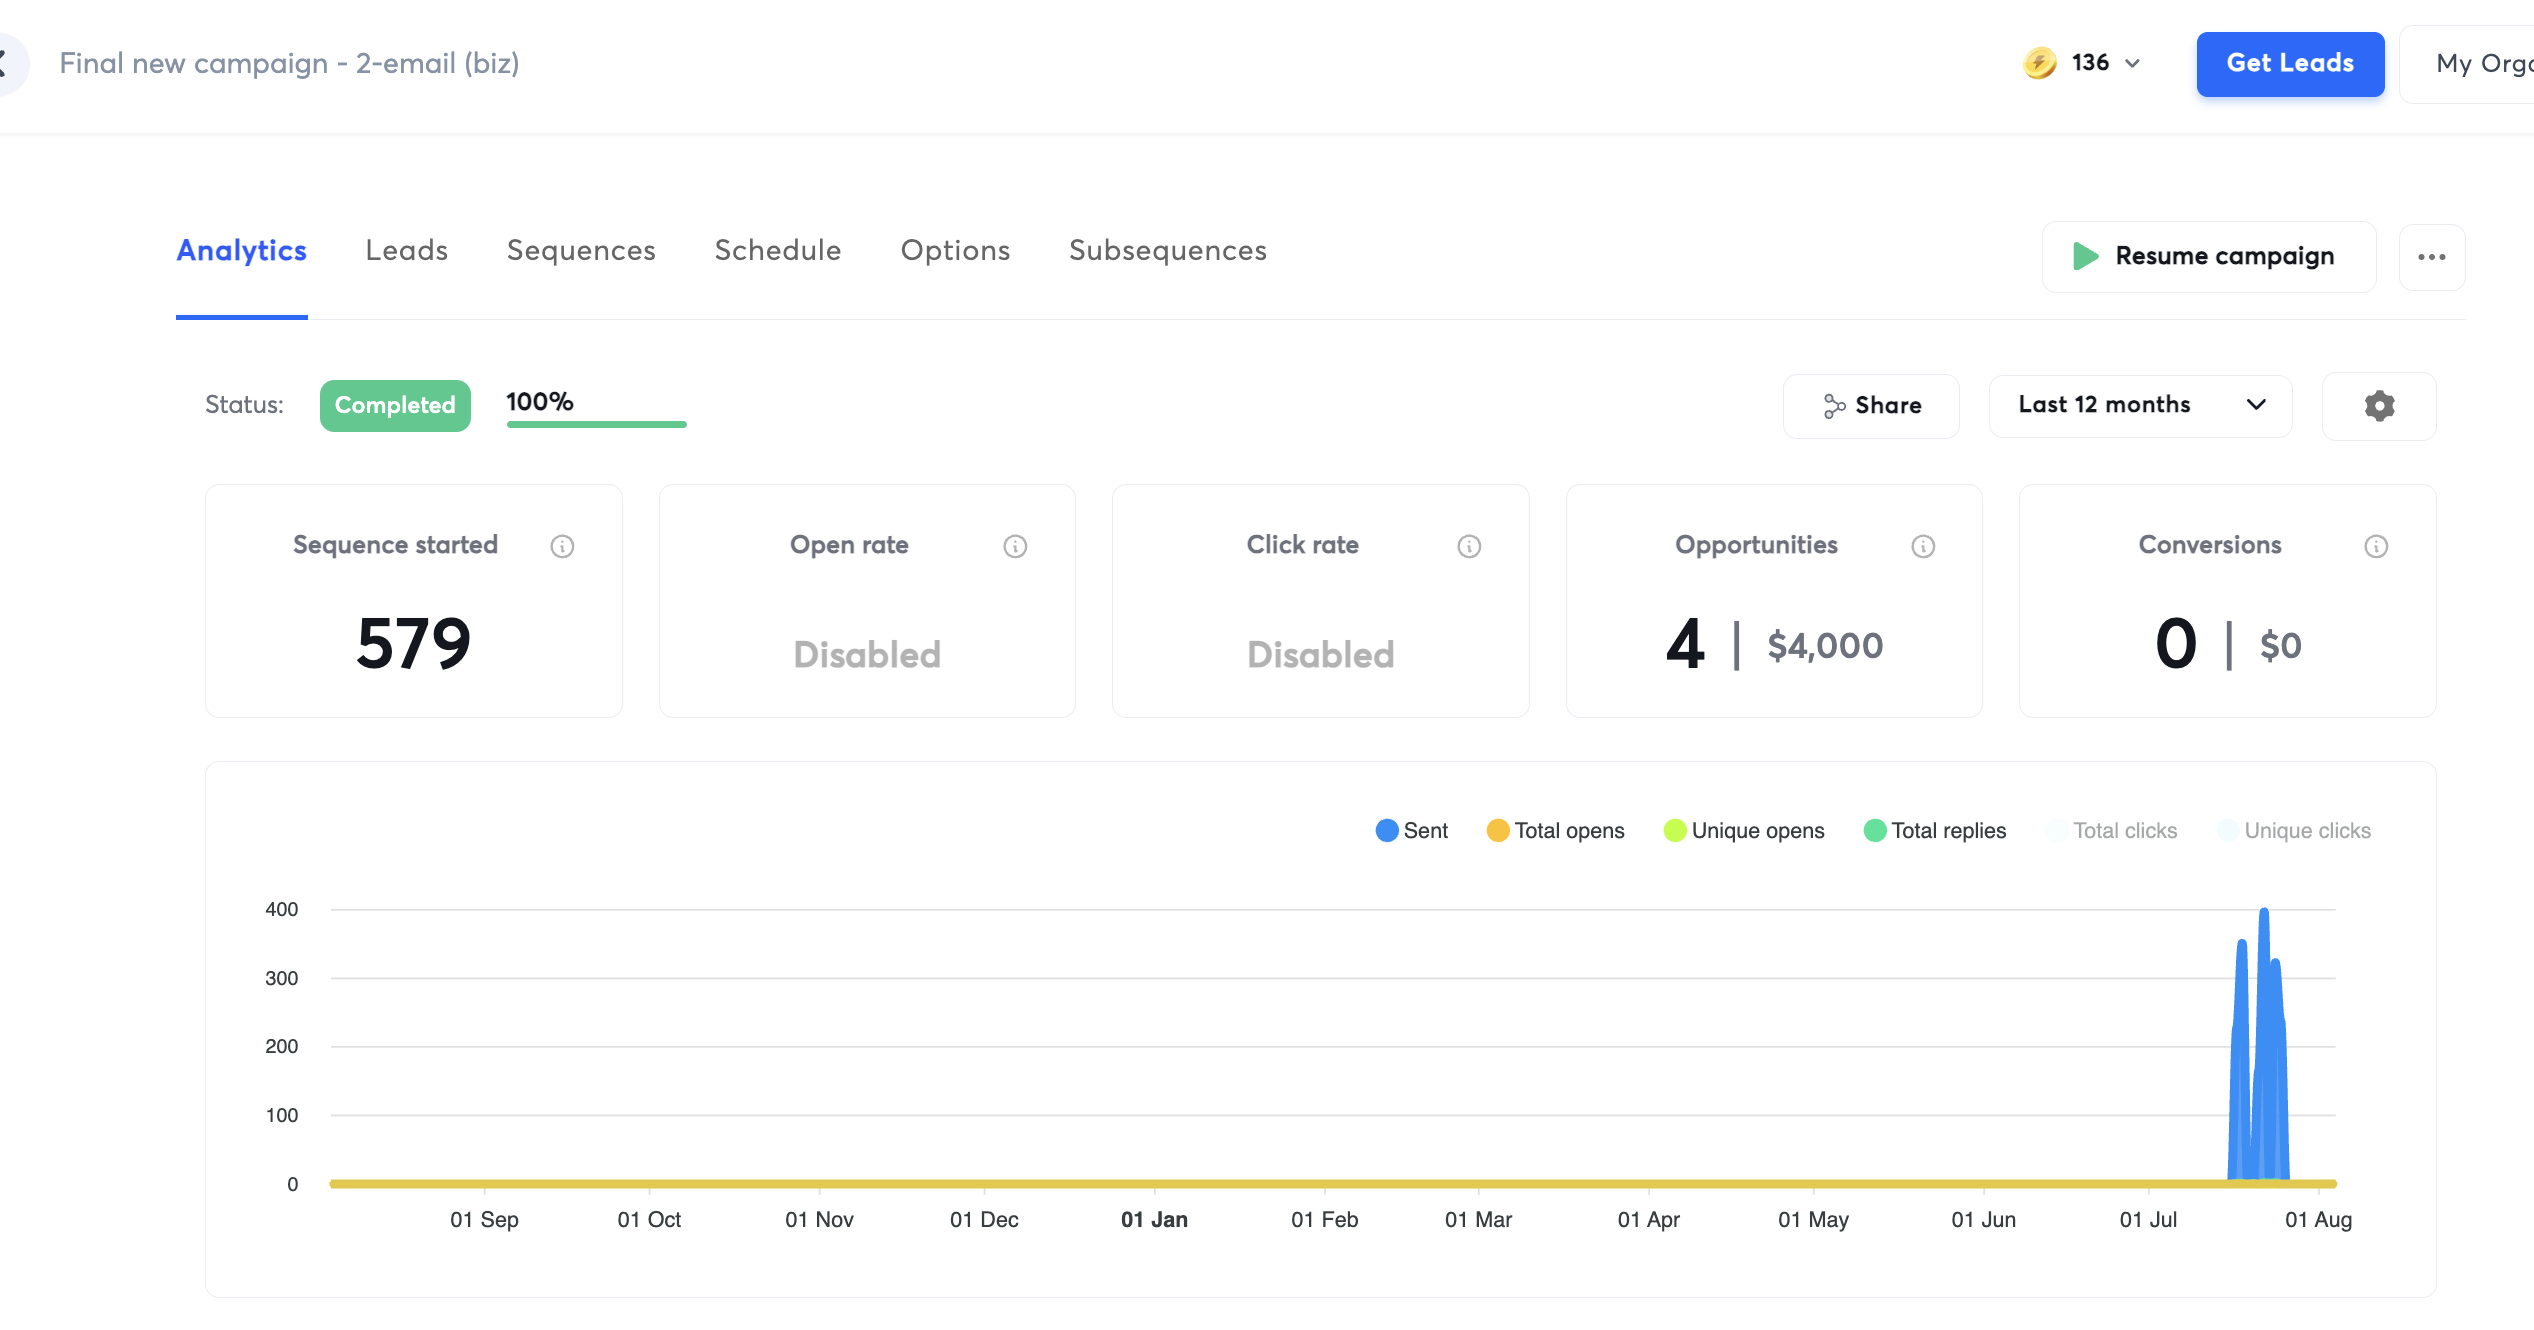Image resolution: width=2534 pixels, height=1330 pixels.
Task: Click info icon beside Opportunities
Action: (x=1923, y=546)
